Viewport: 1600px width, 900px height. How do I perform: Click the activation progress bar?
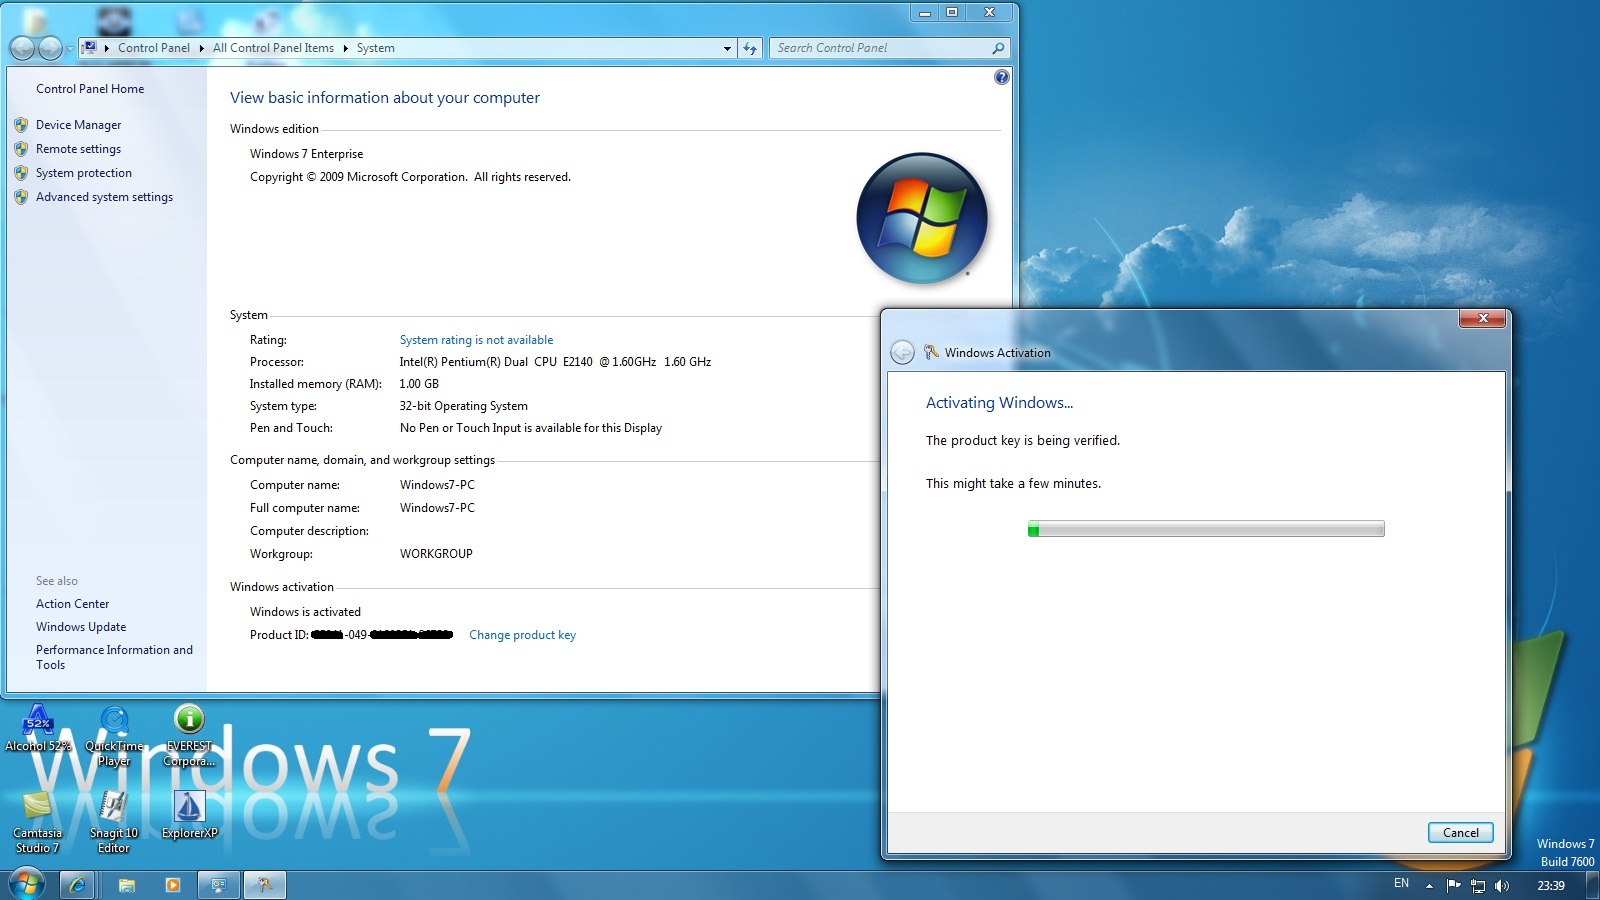click(1206, 529)
